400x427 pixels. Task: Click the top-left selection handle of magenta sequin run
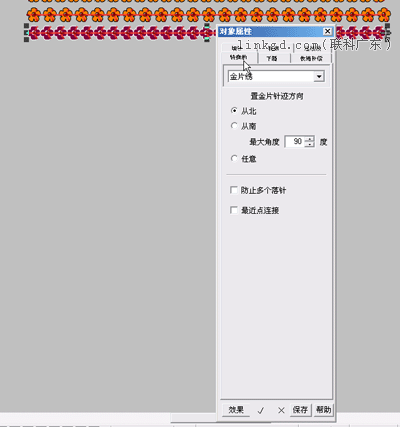coord(26,26)
